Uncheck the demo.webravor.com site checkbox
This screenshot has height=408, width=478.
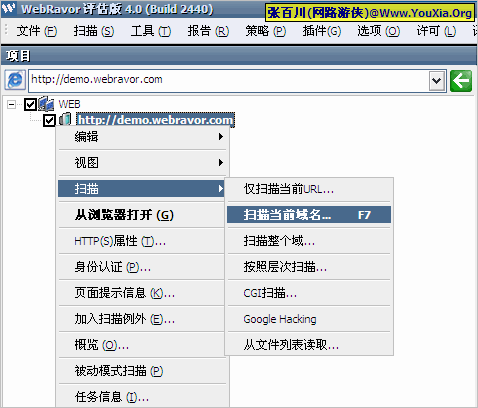pos(49,120)
